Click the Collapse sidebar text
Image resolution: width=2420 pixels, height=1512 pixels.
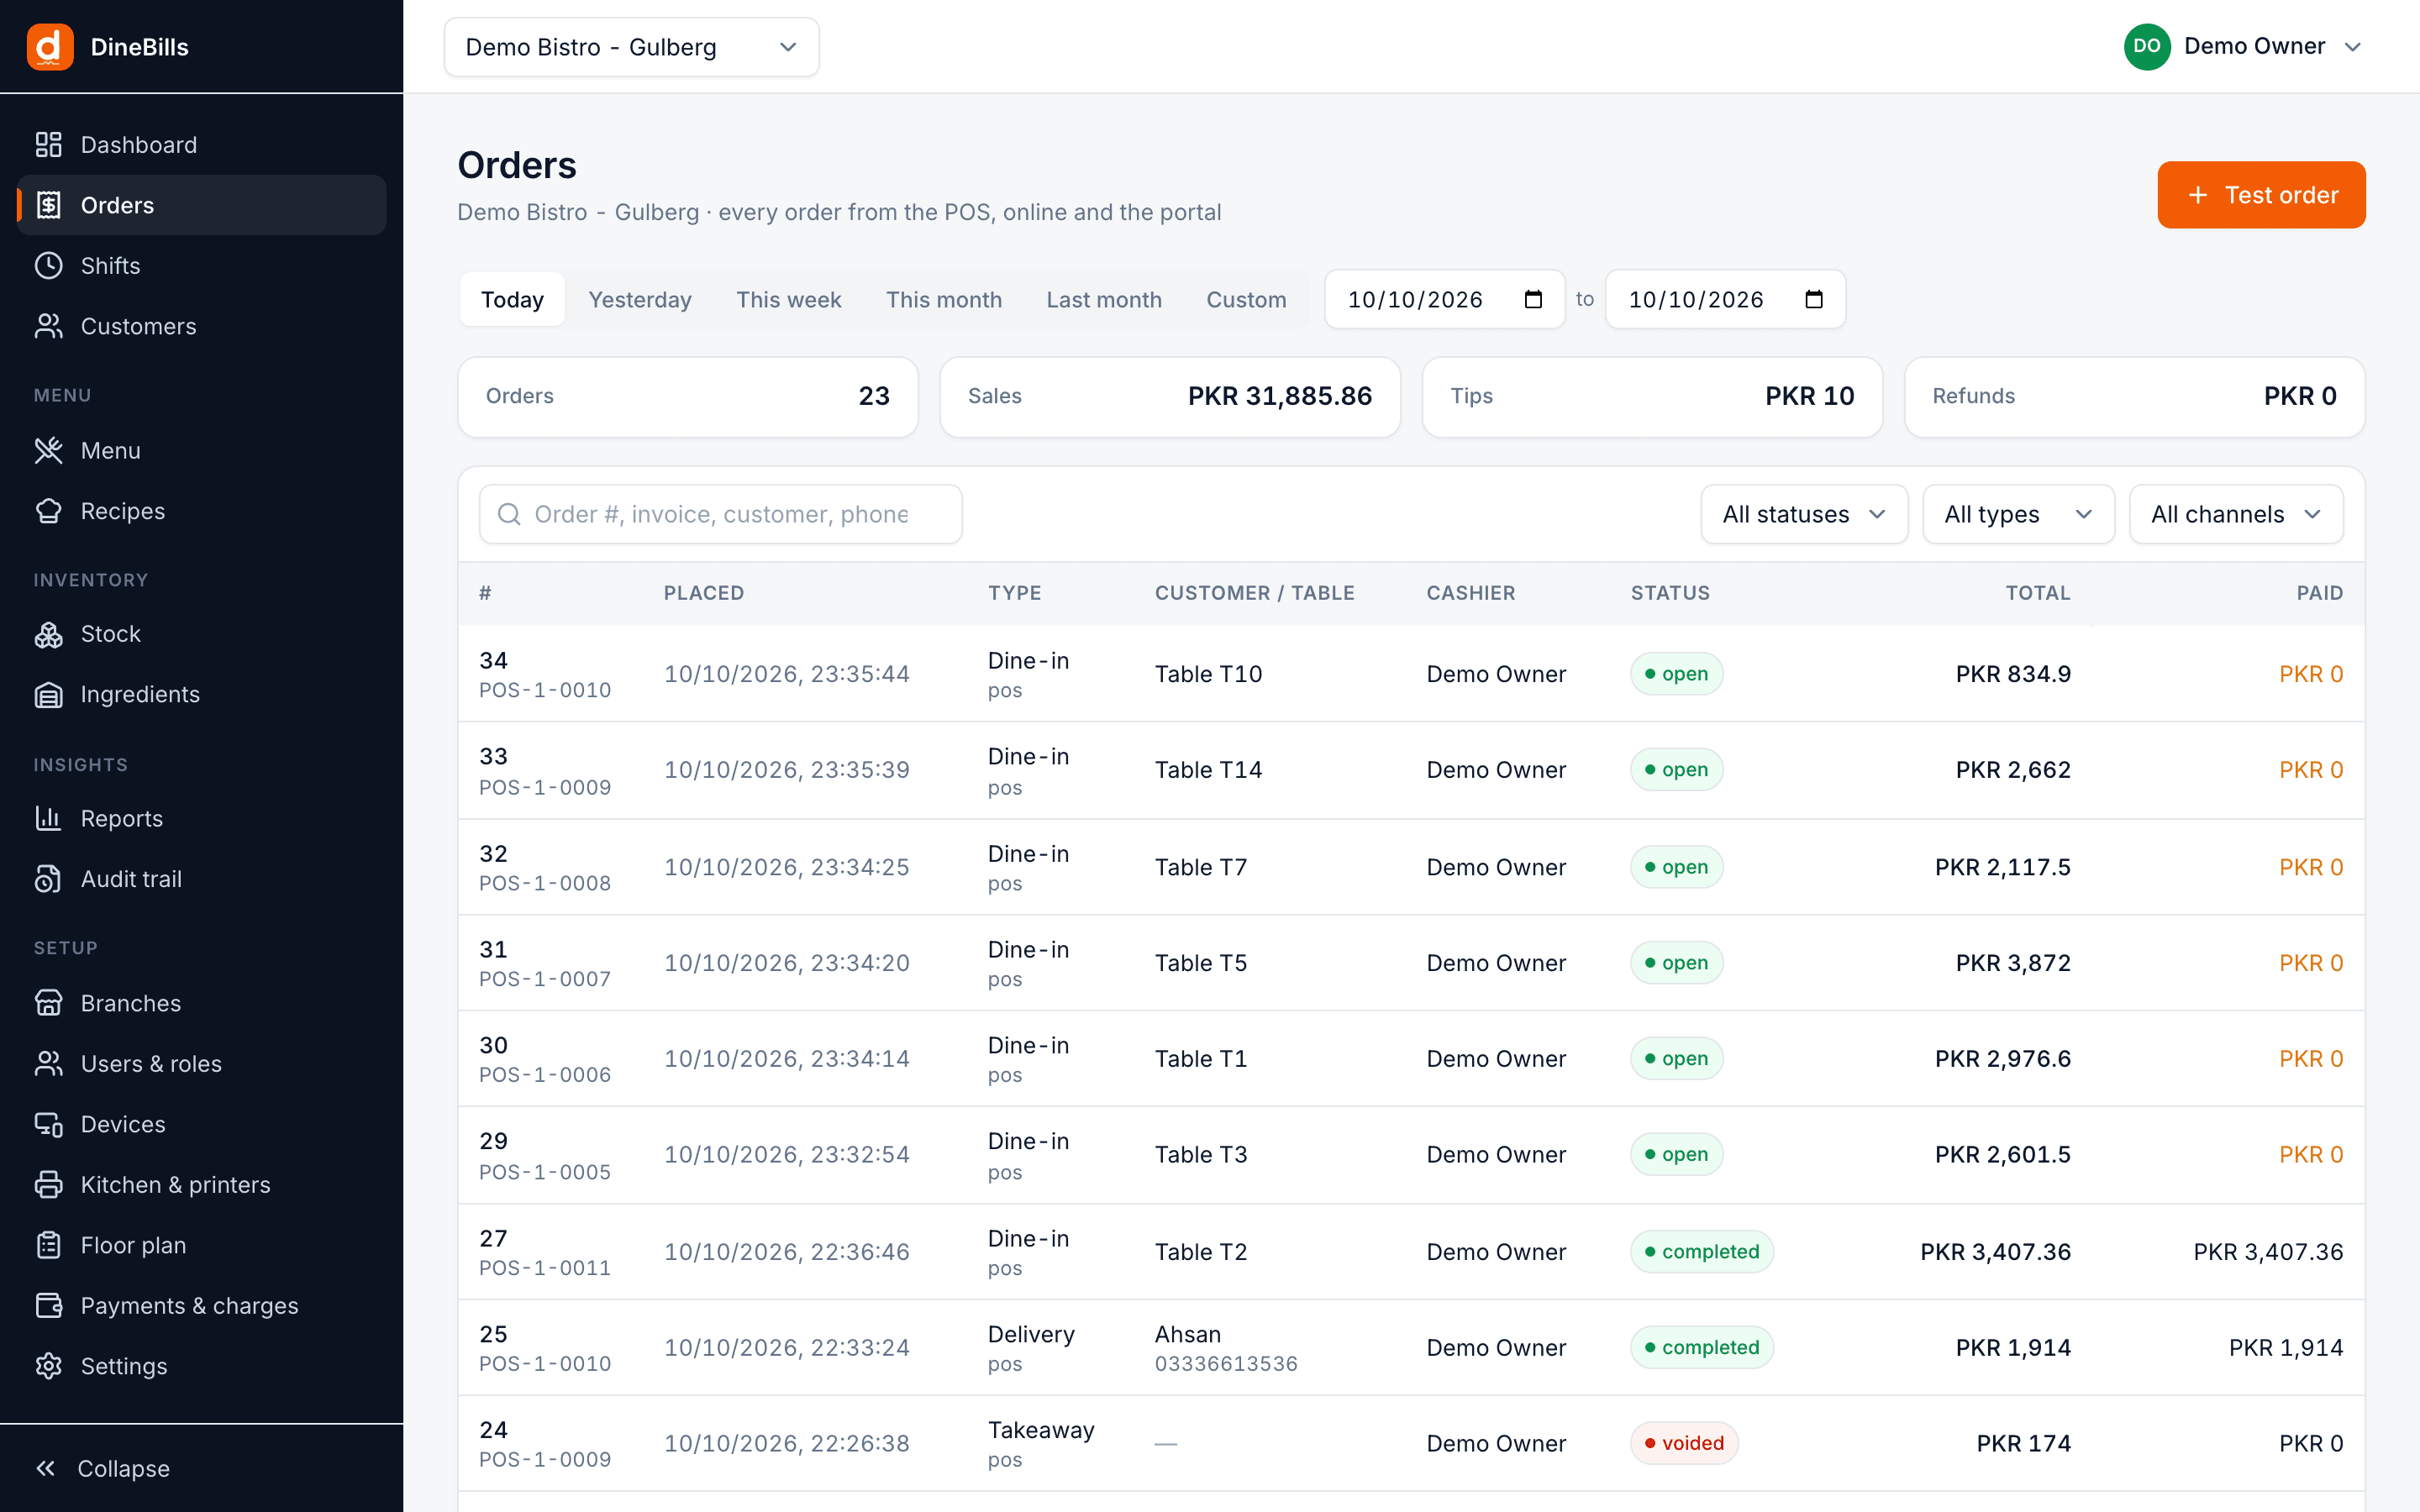pyautogui.click(x=123, y=1468)
